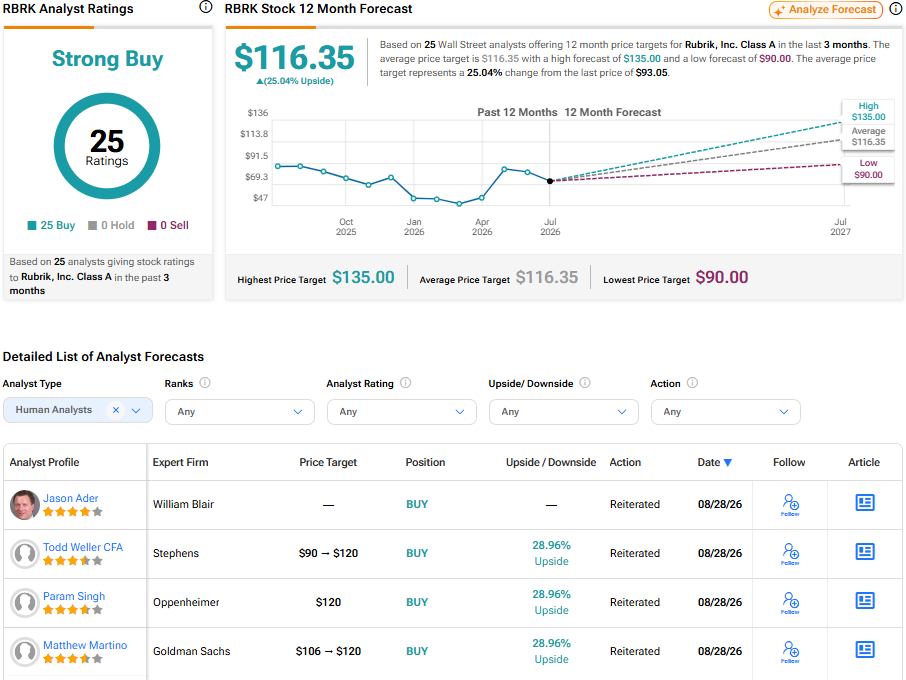Screen dimensions: 906x680
Task: Follow analyst Matthew Martino
Action: point(790,652)
